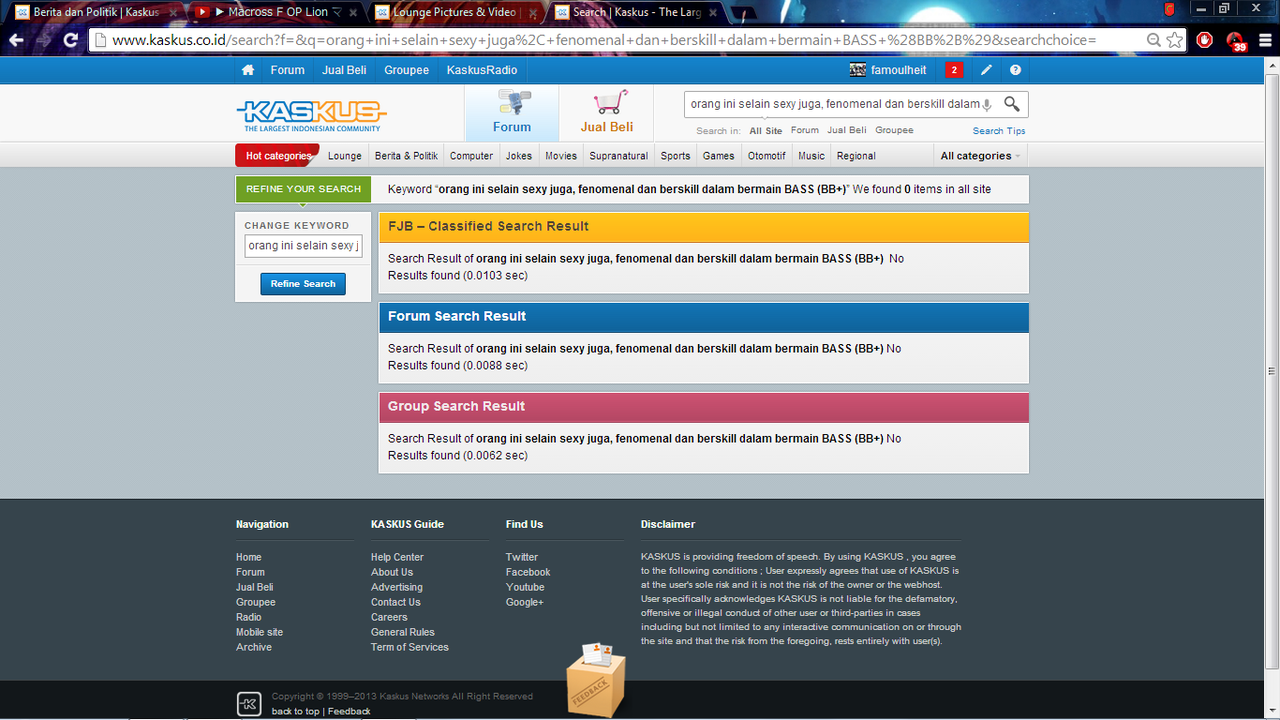Click zoom magnifier icon in address bar

click(1154, 40)
